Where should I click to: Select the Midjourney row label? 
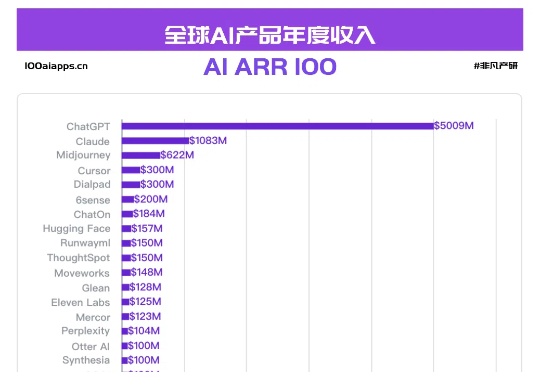[x=83, y=155]
